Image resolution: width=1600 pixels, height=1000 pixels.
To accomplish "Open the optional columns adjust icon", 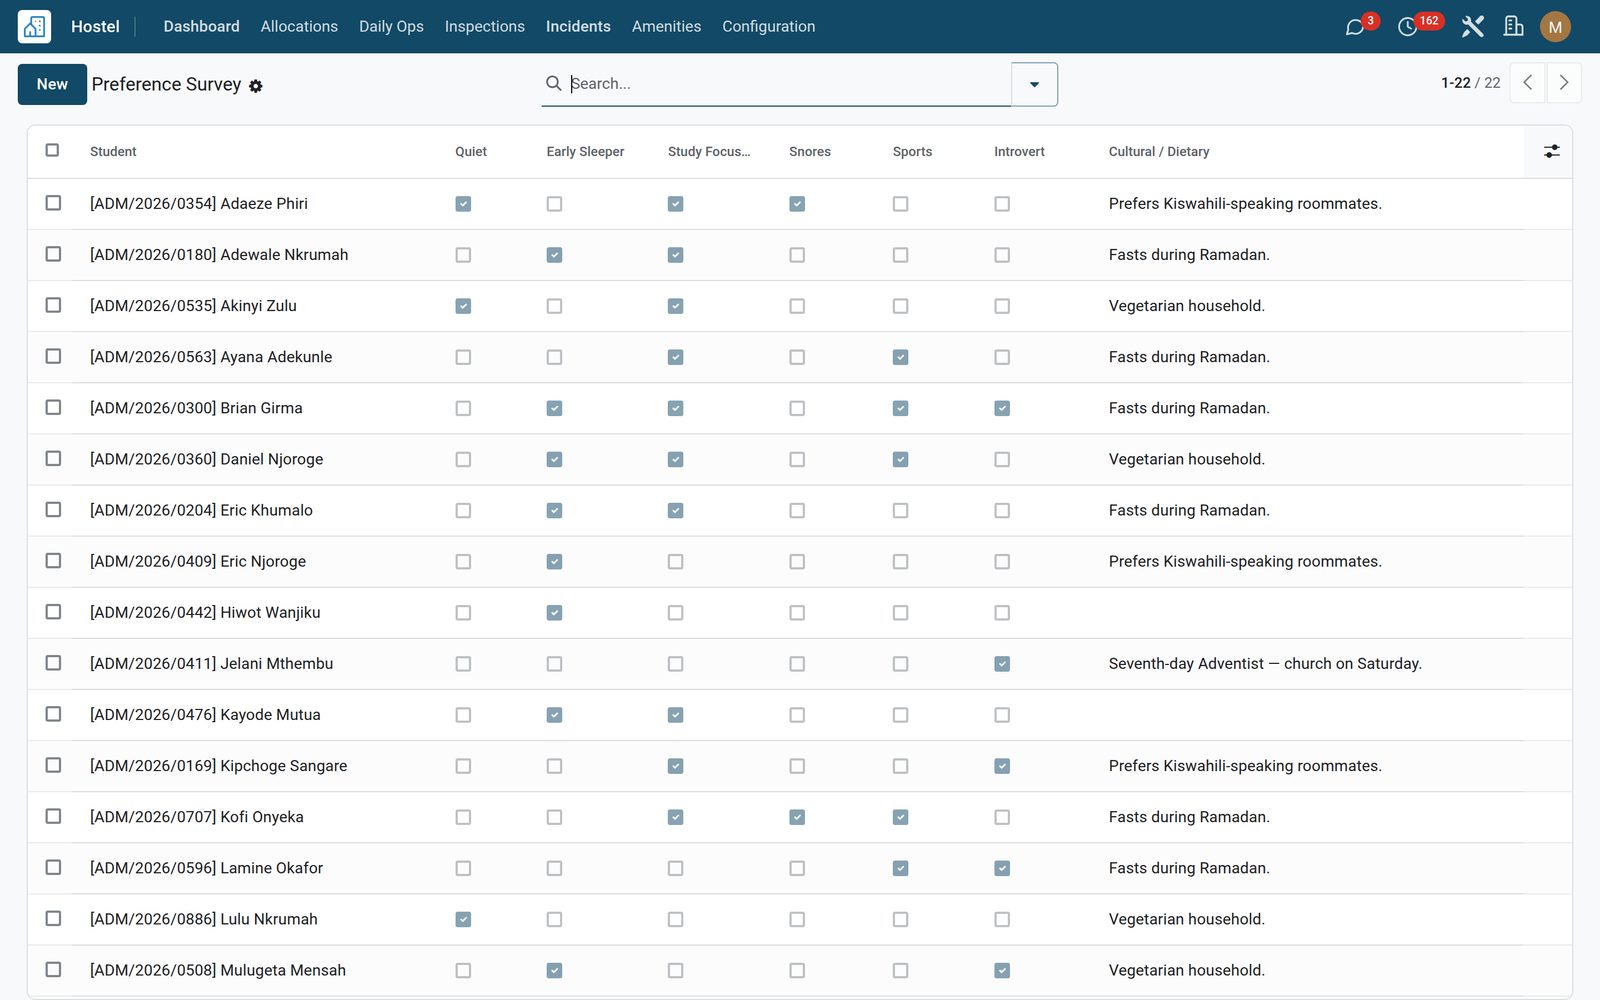I will [x=1551, y=151].
